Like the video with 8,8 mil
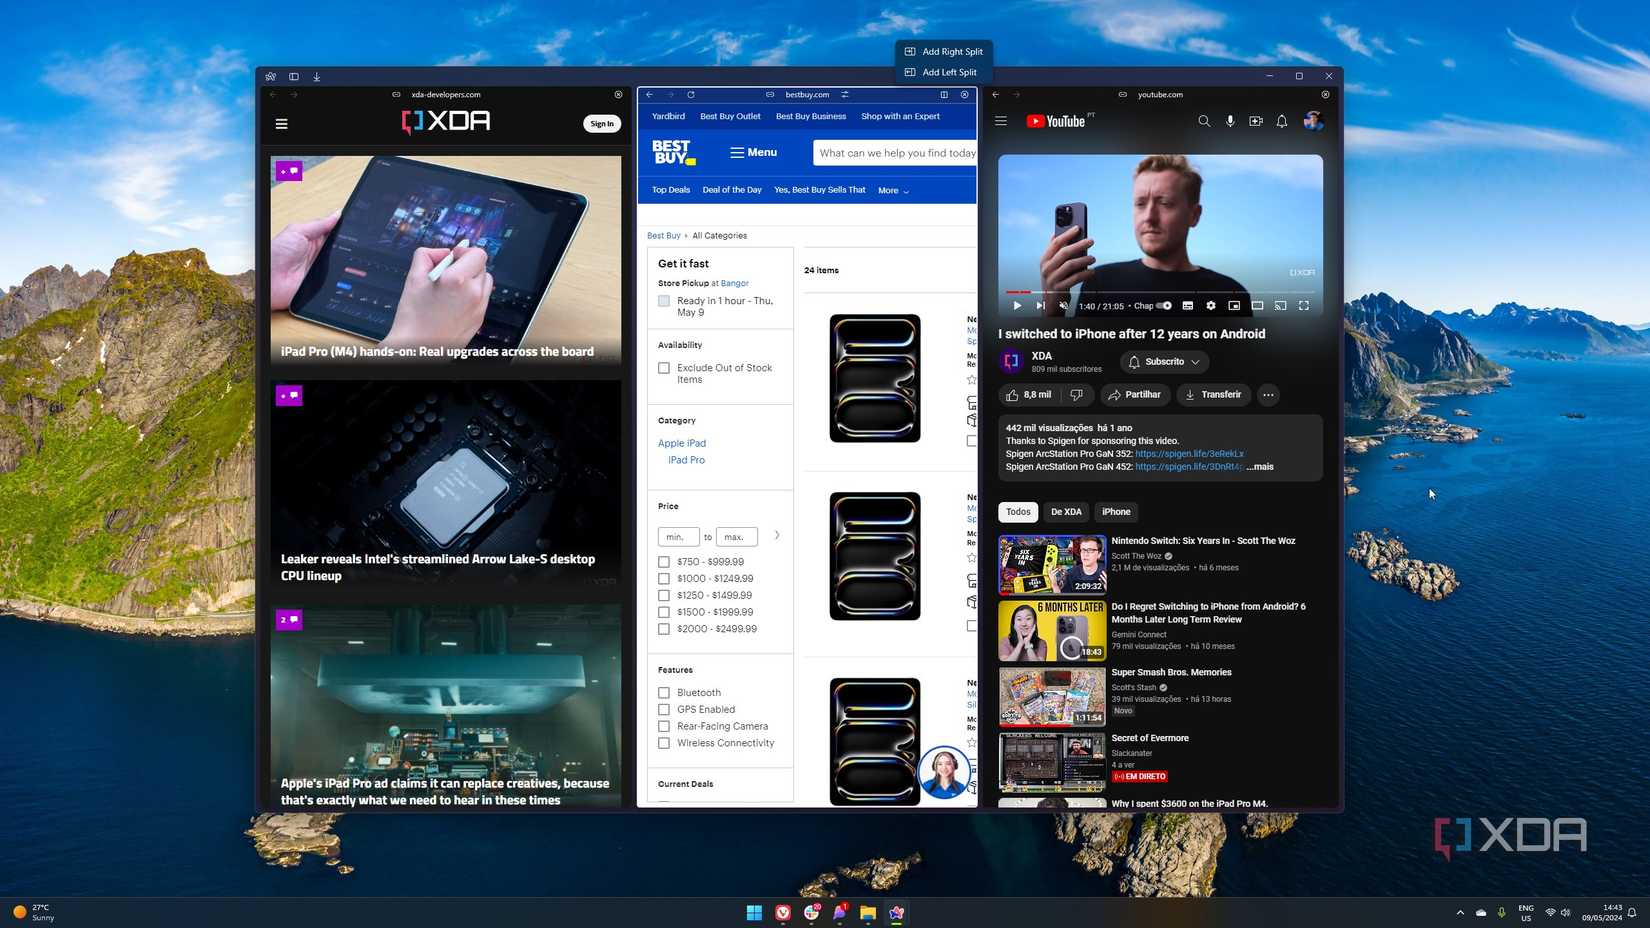Image resolution: width=1650 pixels, height=928 pixels. point(1029,395)
